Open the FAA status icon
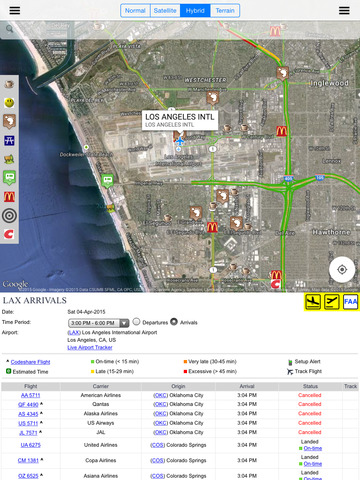The height and width of the screenshot is (480, 360). 350,302
